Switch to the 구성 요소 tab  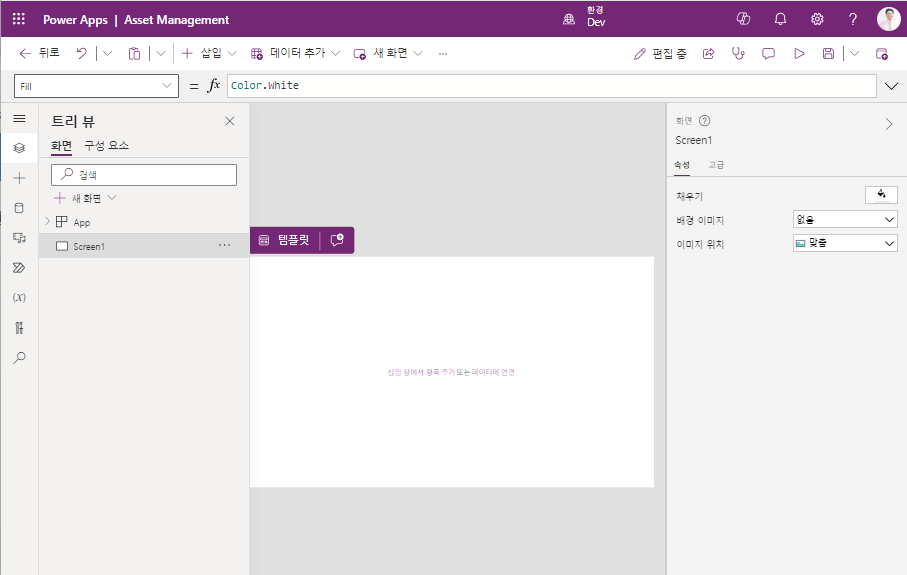(x=106, y=146)
